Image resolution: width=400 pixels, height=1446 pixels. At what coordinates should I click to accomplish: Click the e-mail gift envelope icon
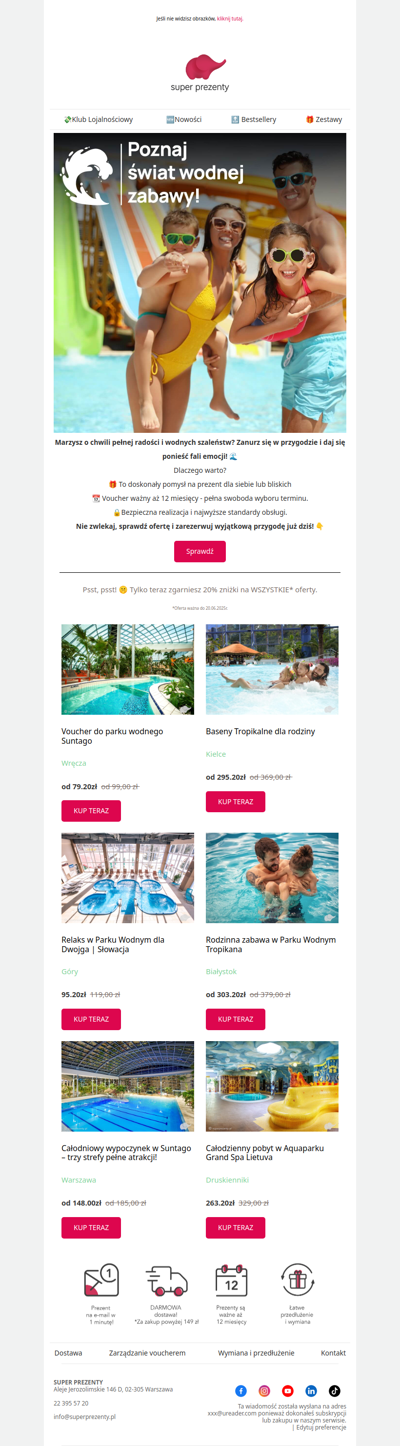click(101, 1280)
